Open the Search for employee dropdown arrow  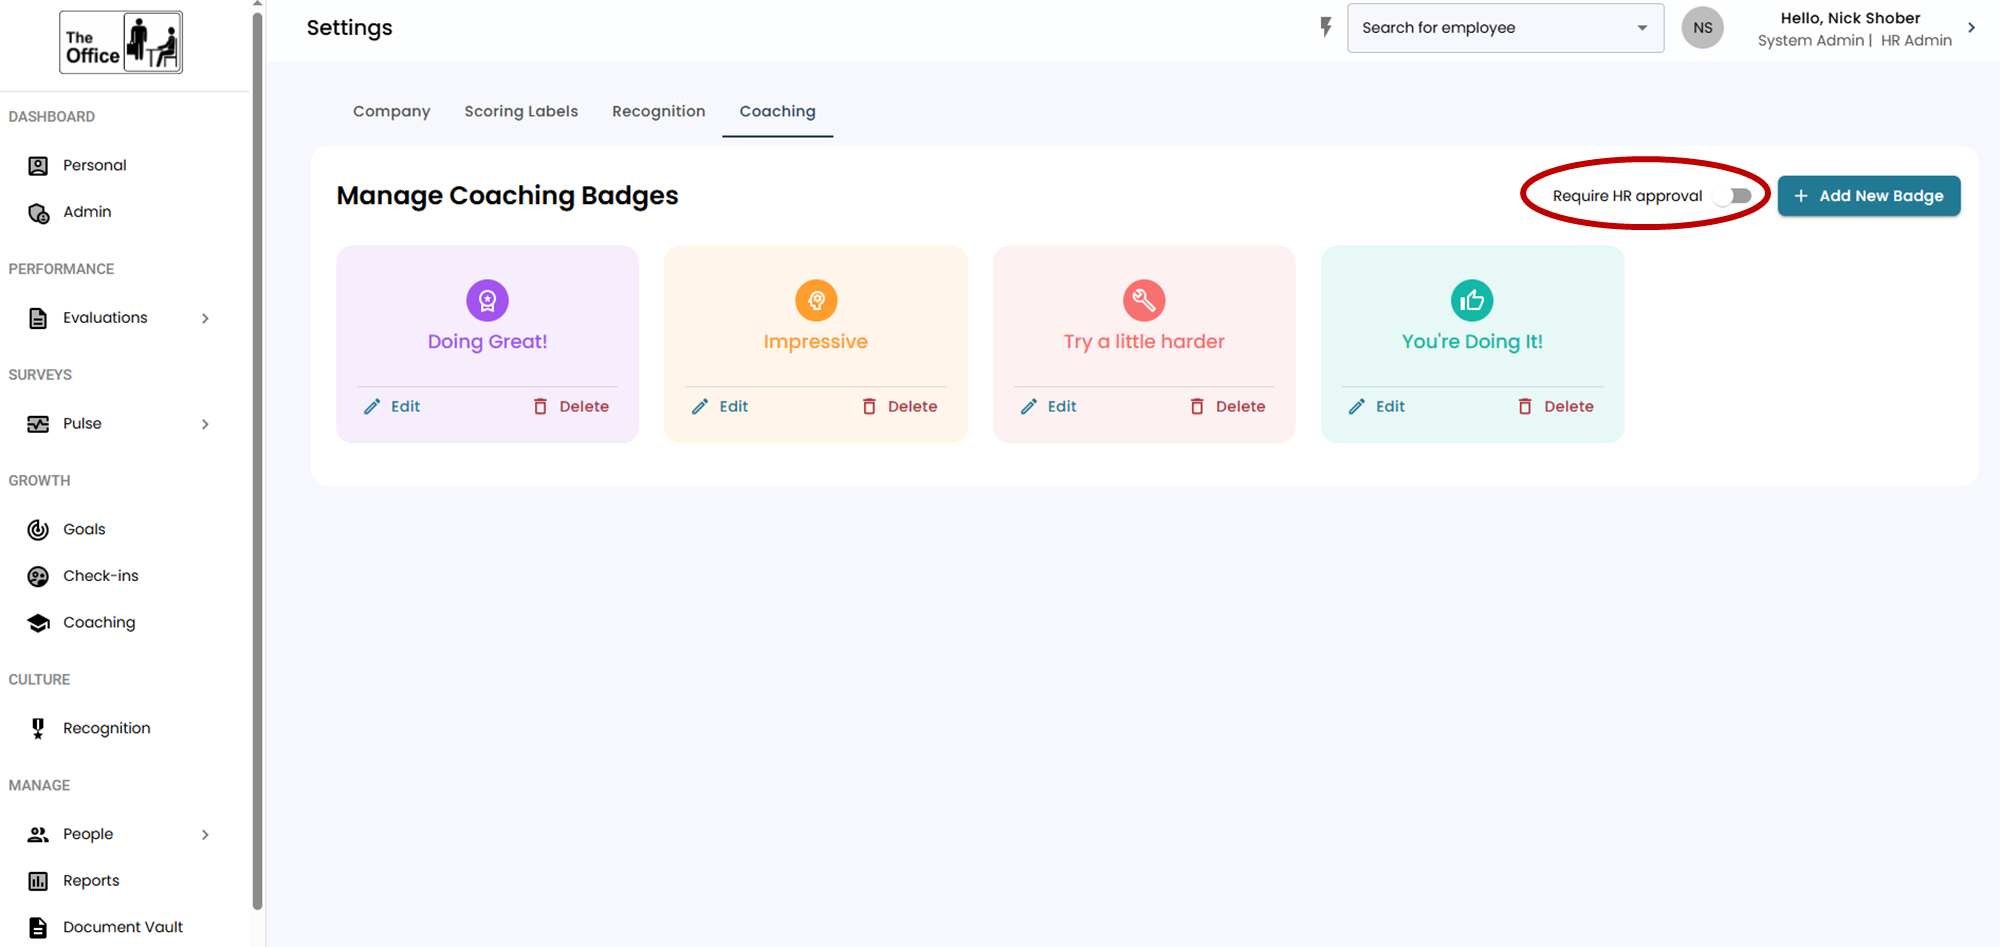1642,28
